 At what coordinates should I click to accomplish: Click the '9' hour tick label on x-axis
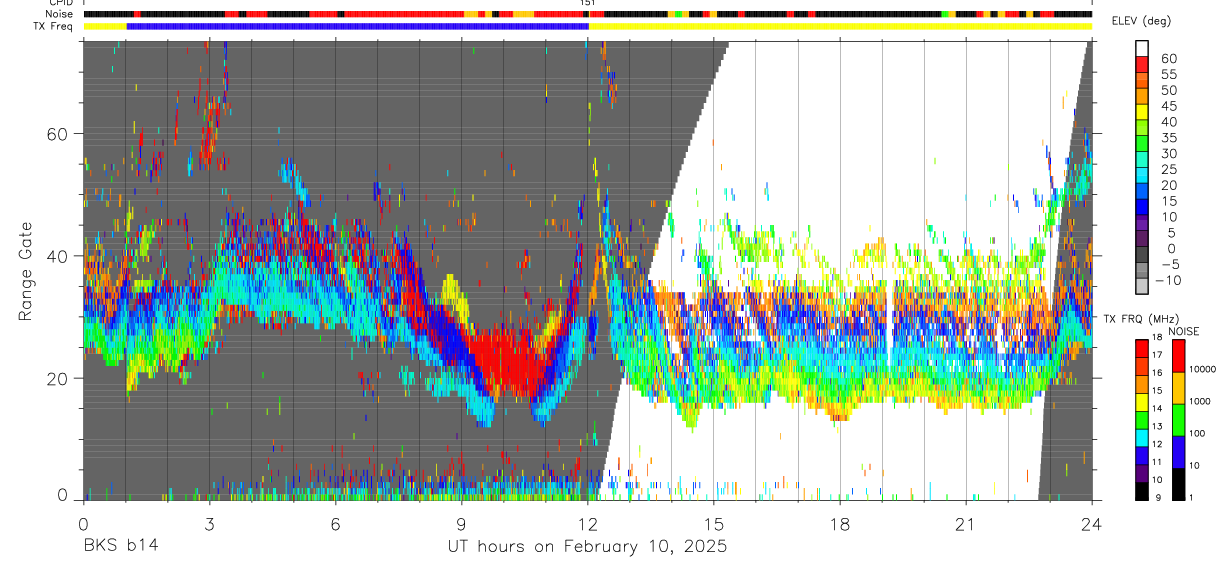[461, 523]
